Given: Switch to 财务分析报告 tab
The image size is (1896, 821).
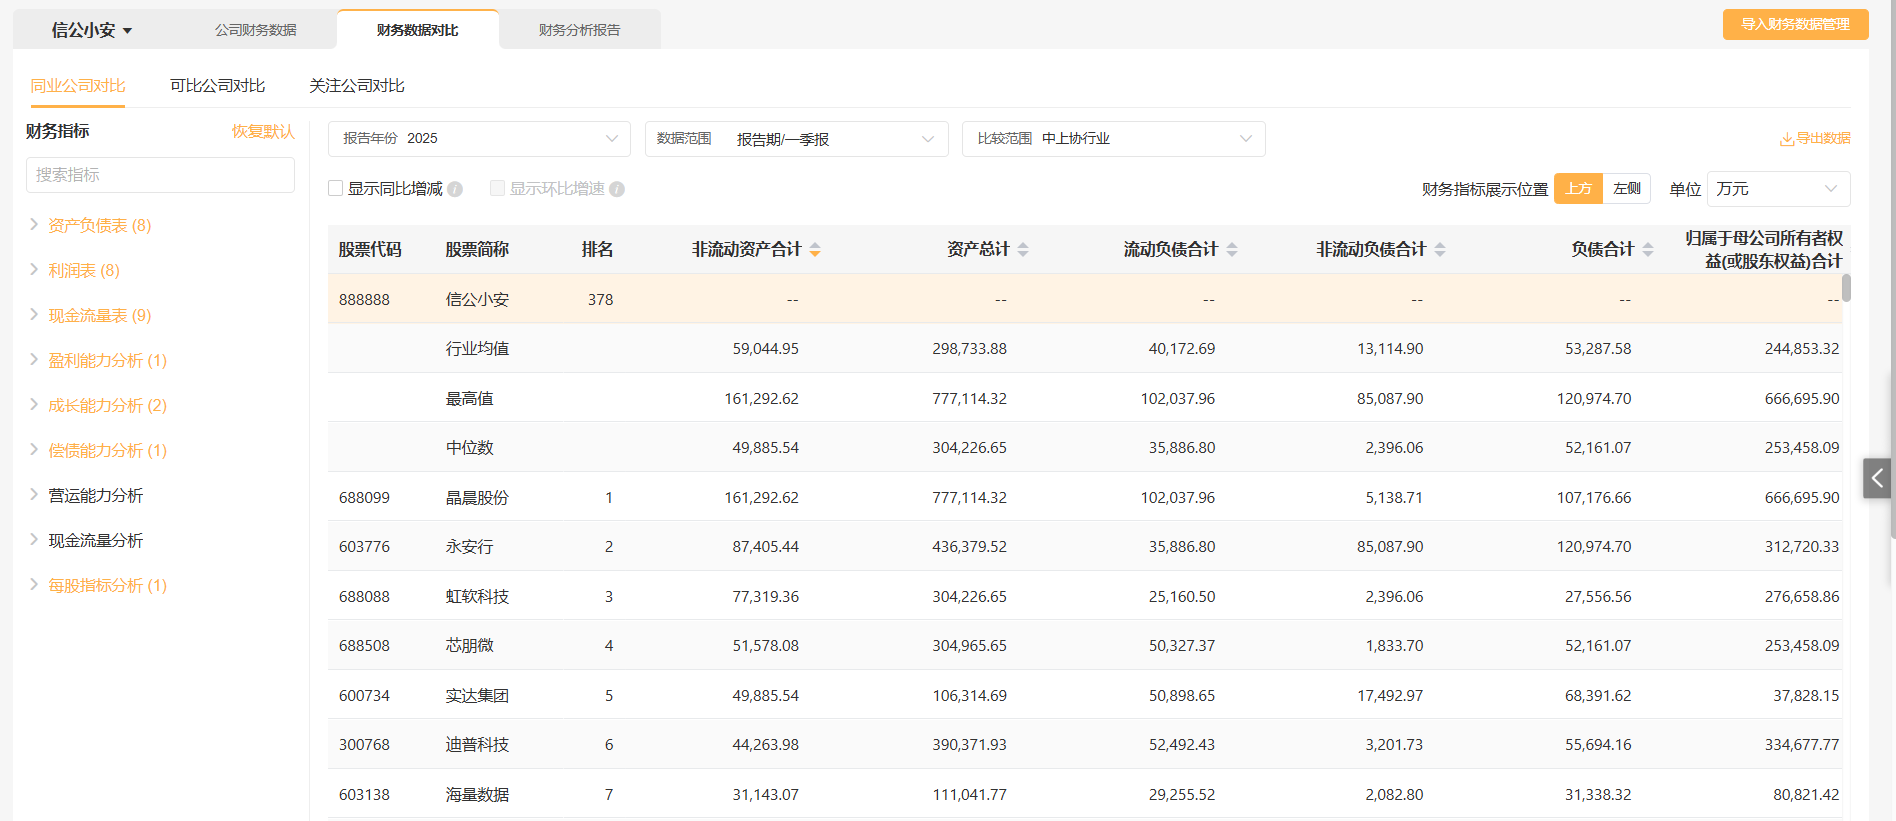Looking at the screenshot, I should [x=579, y=30].
